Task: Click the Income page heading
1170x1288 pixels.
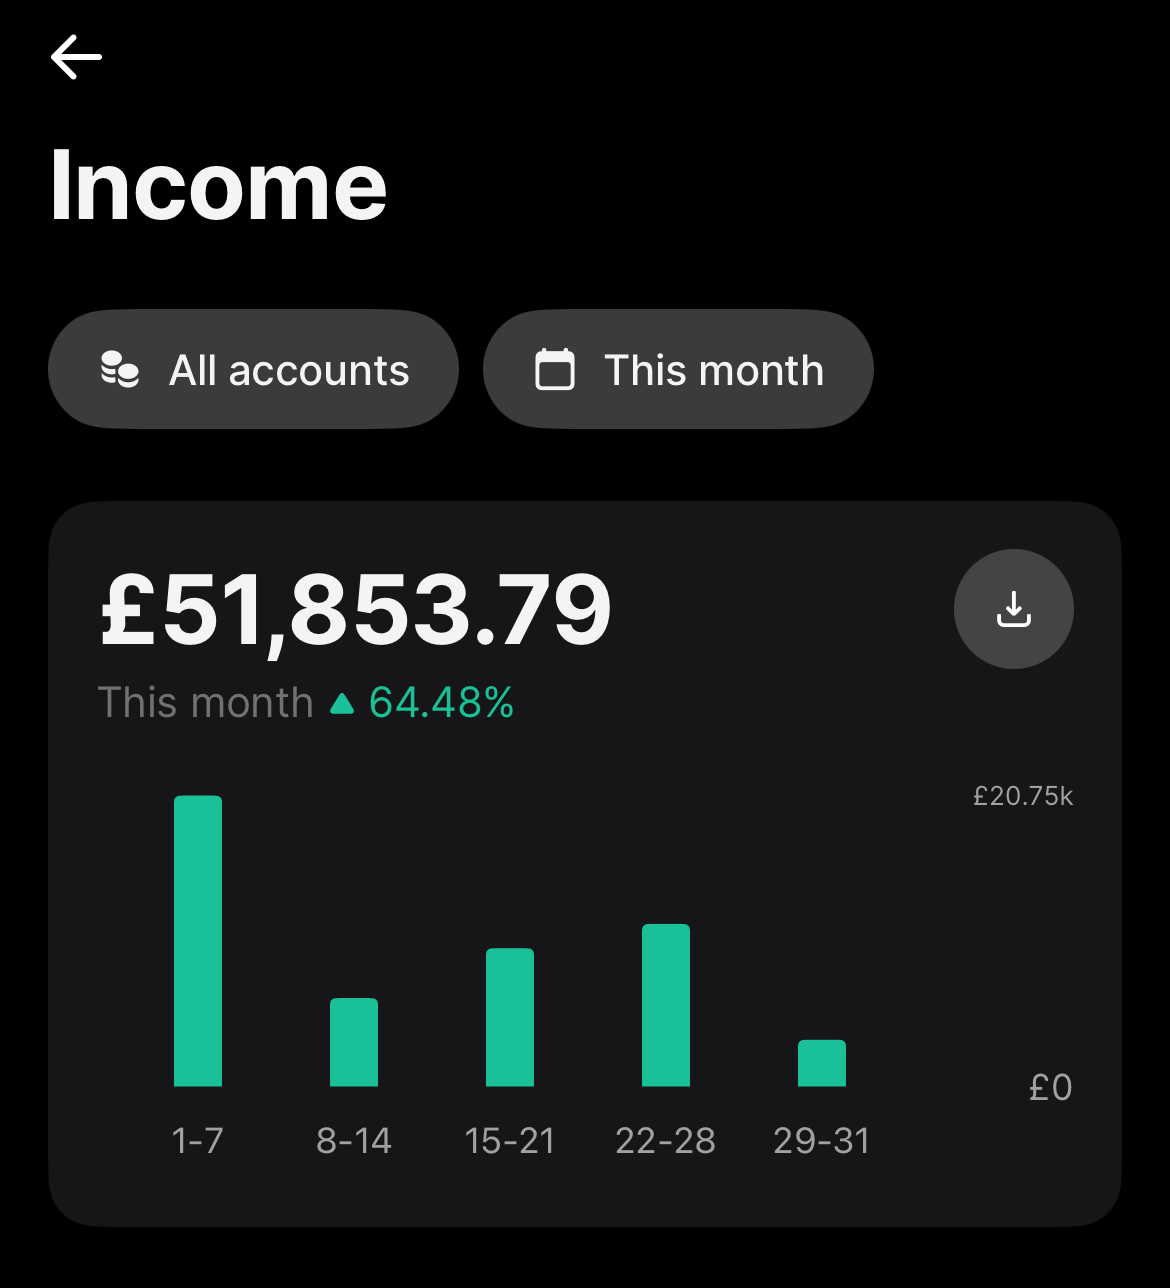Action: 218,185
